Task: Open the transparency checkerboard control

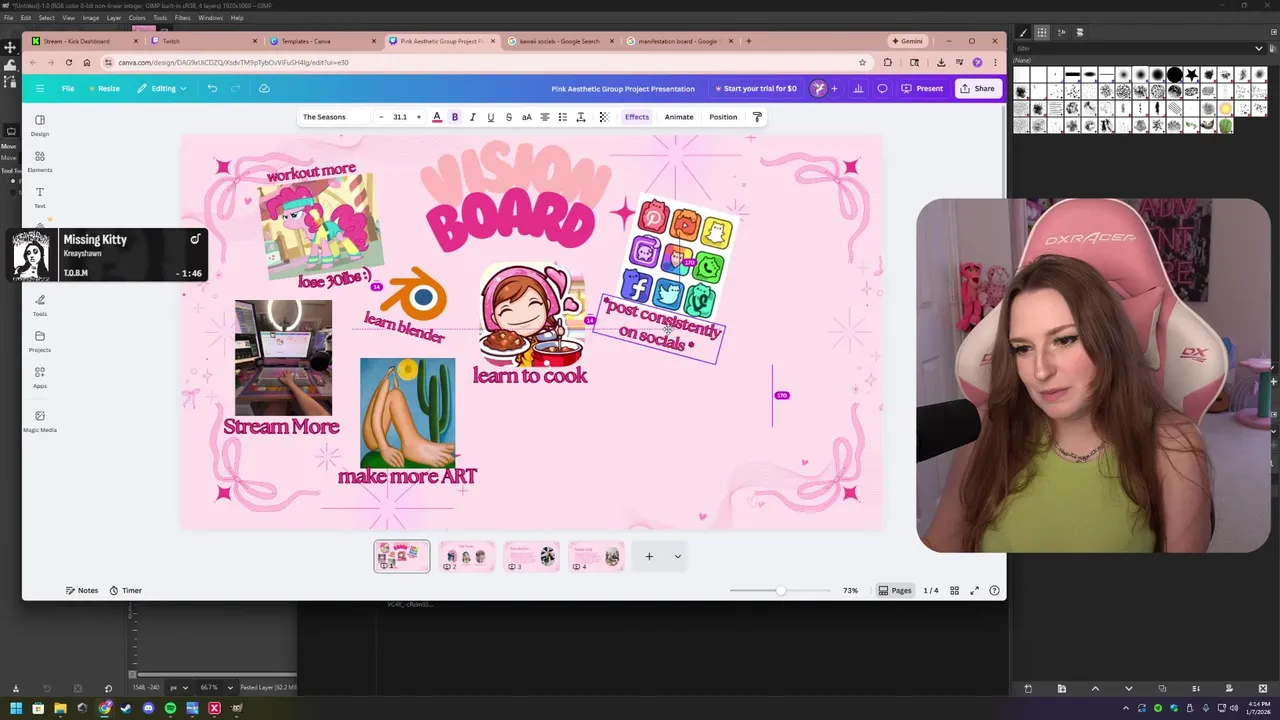Action: click(604, 117)
